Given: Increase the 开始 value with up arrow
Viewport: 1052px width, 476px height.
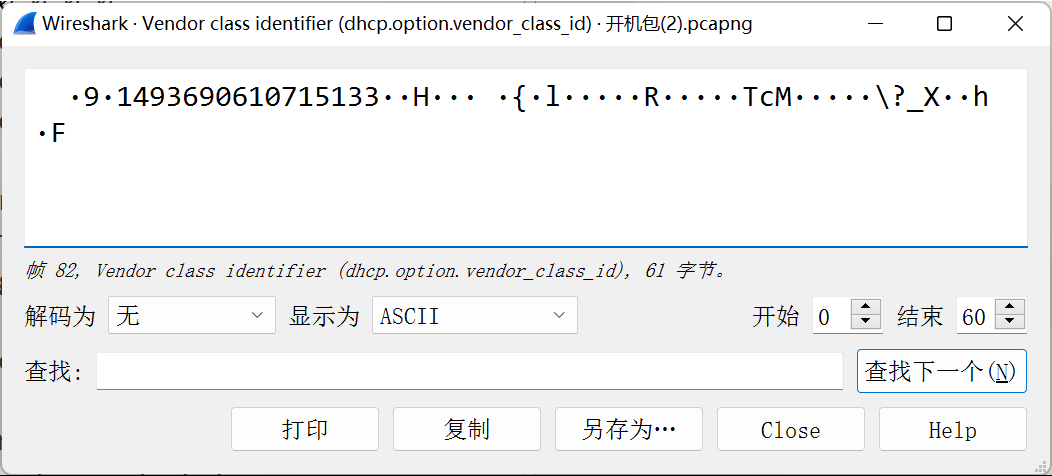Looking at the screenshot, I should tap(866, 307).
